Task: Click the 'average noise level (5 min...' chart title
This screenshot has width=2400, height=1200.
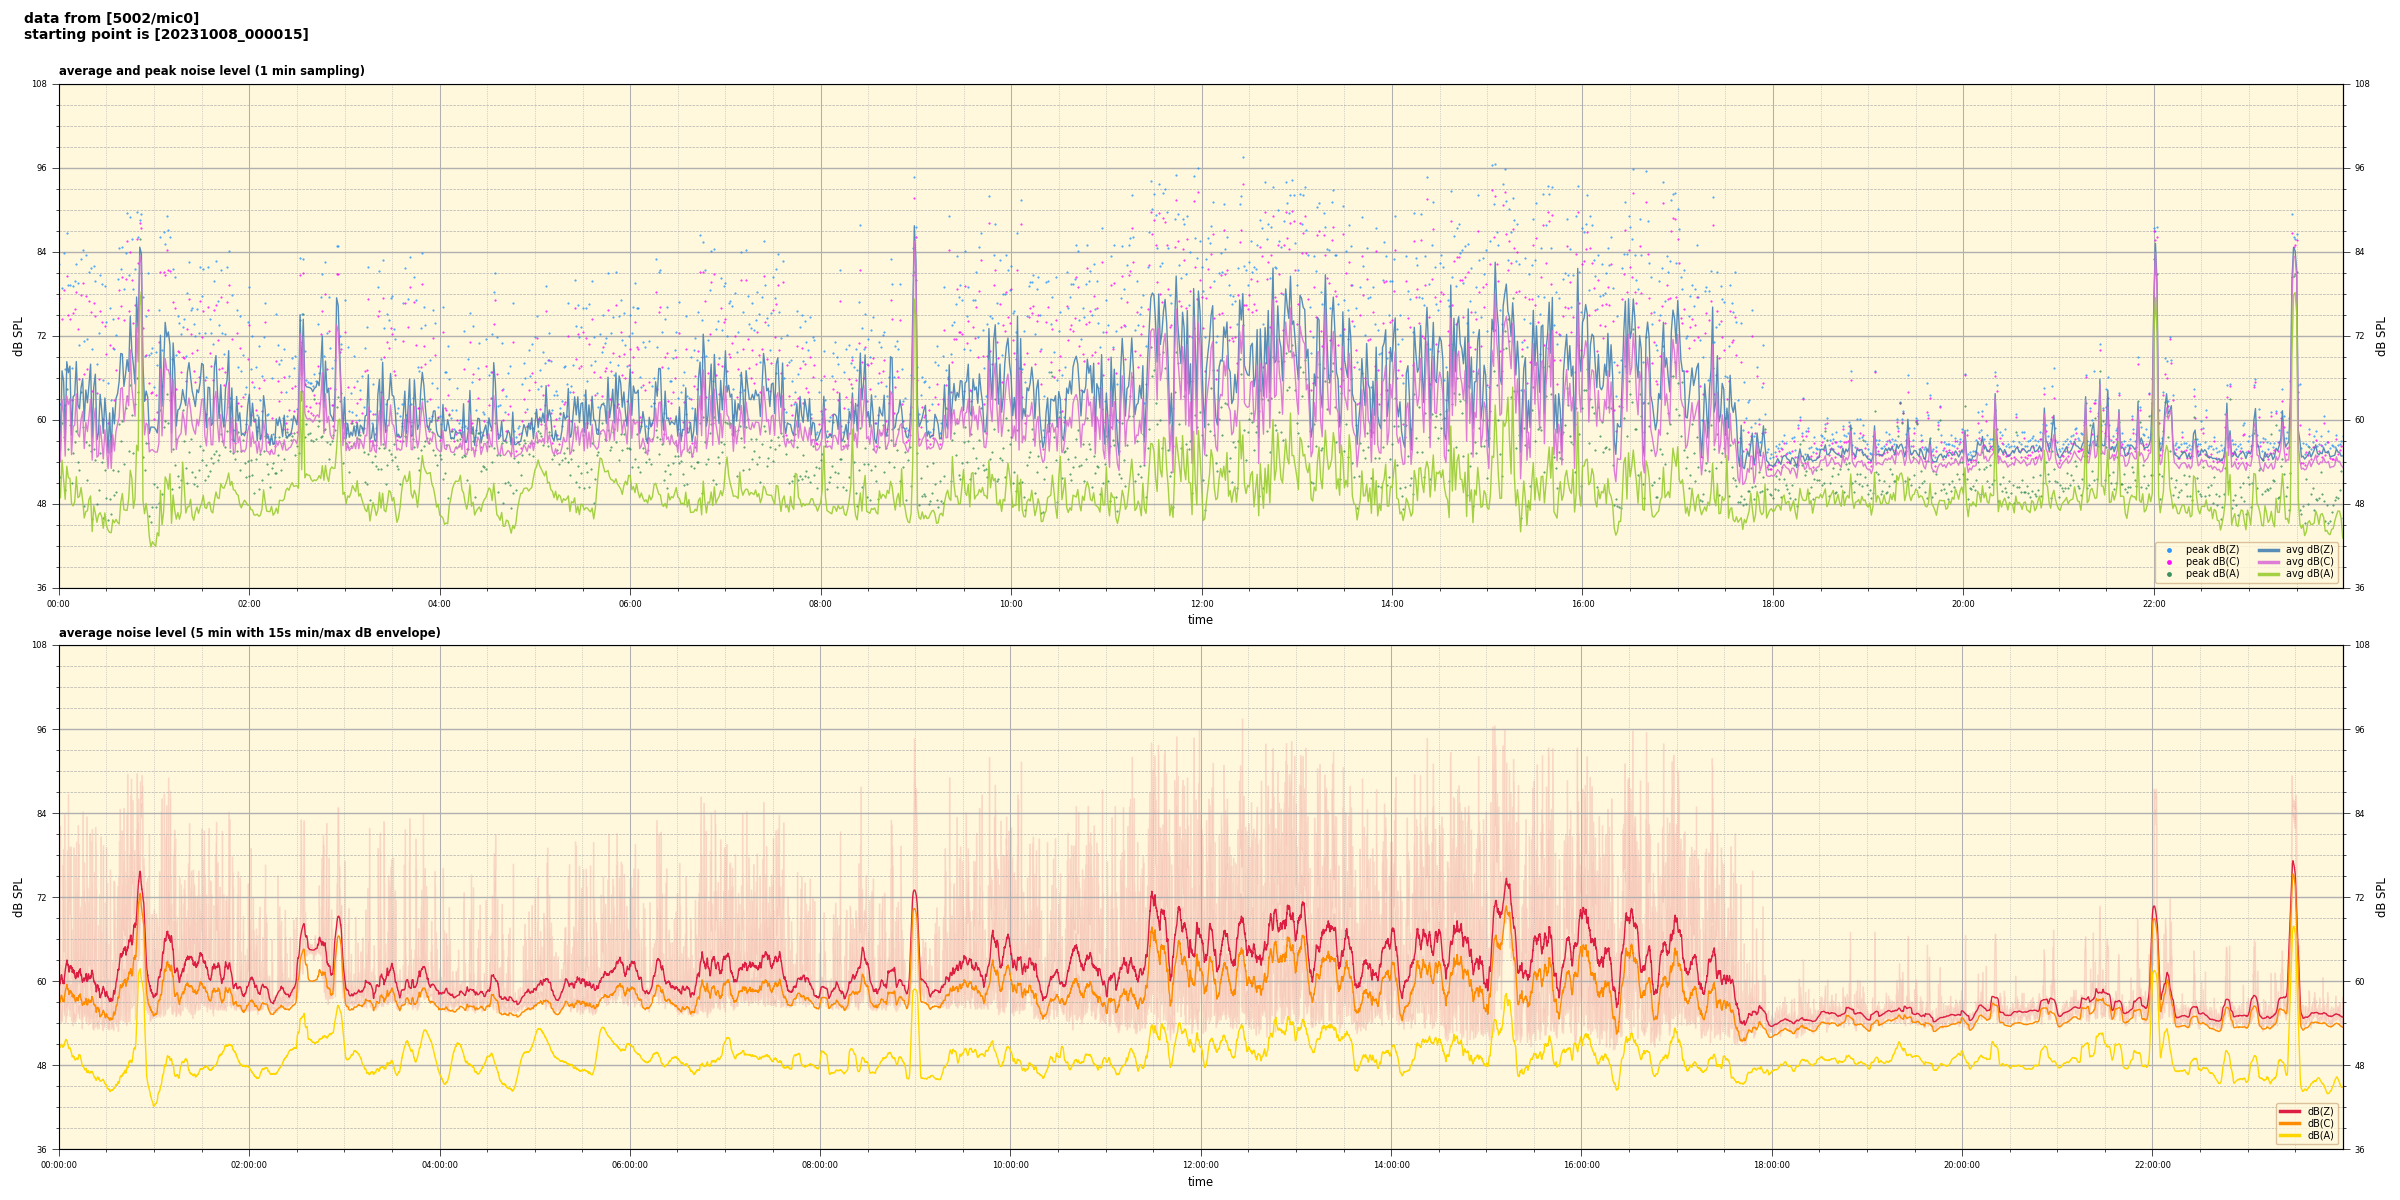Action: click(249, 633)
